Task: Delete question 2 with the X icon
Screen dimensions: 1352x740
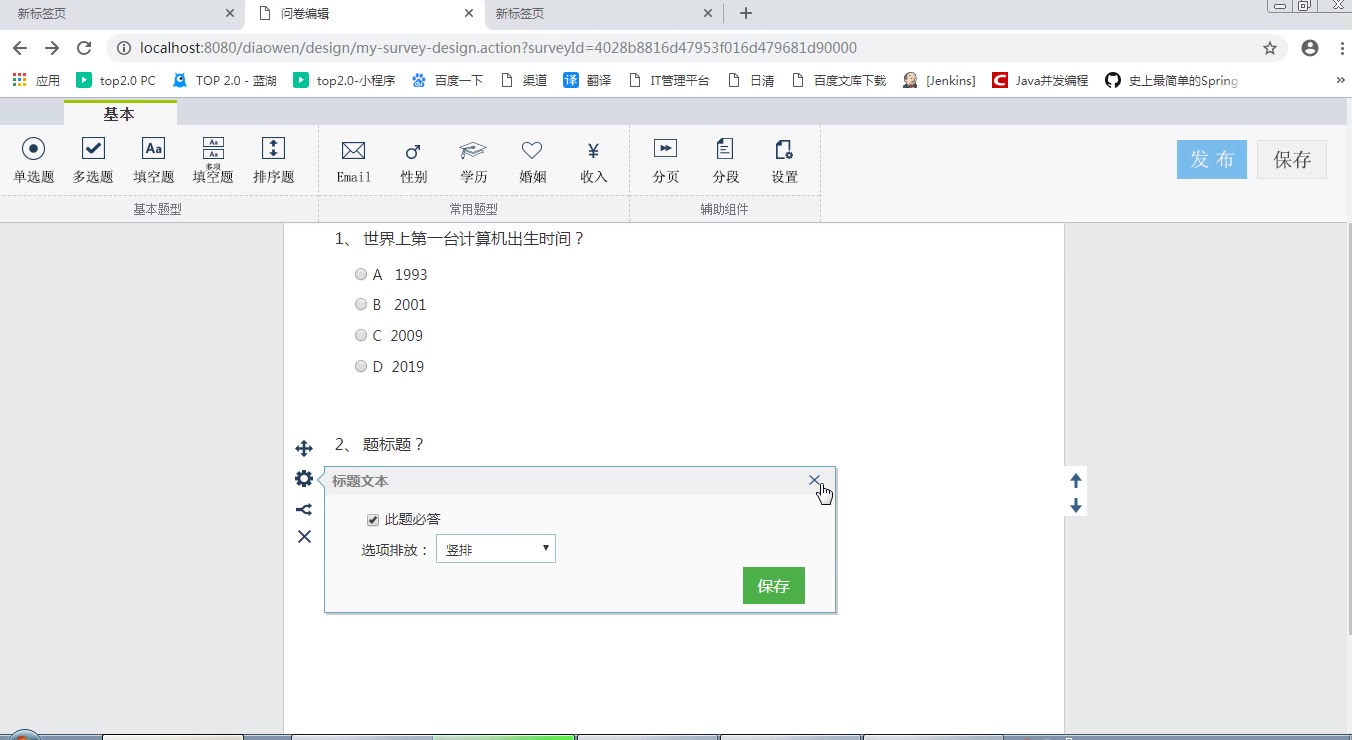Action: click(304, 537)
